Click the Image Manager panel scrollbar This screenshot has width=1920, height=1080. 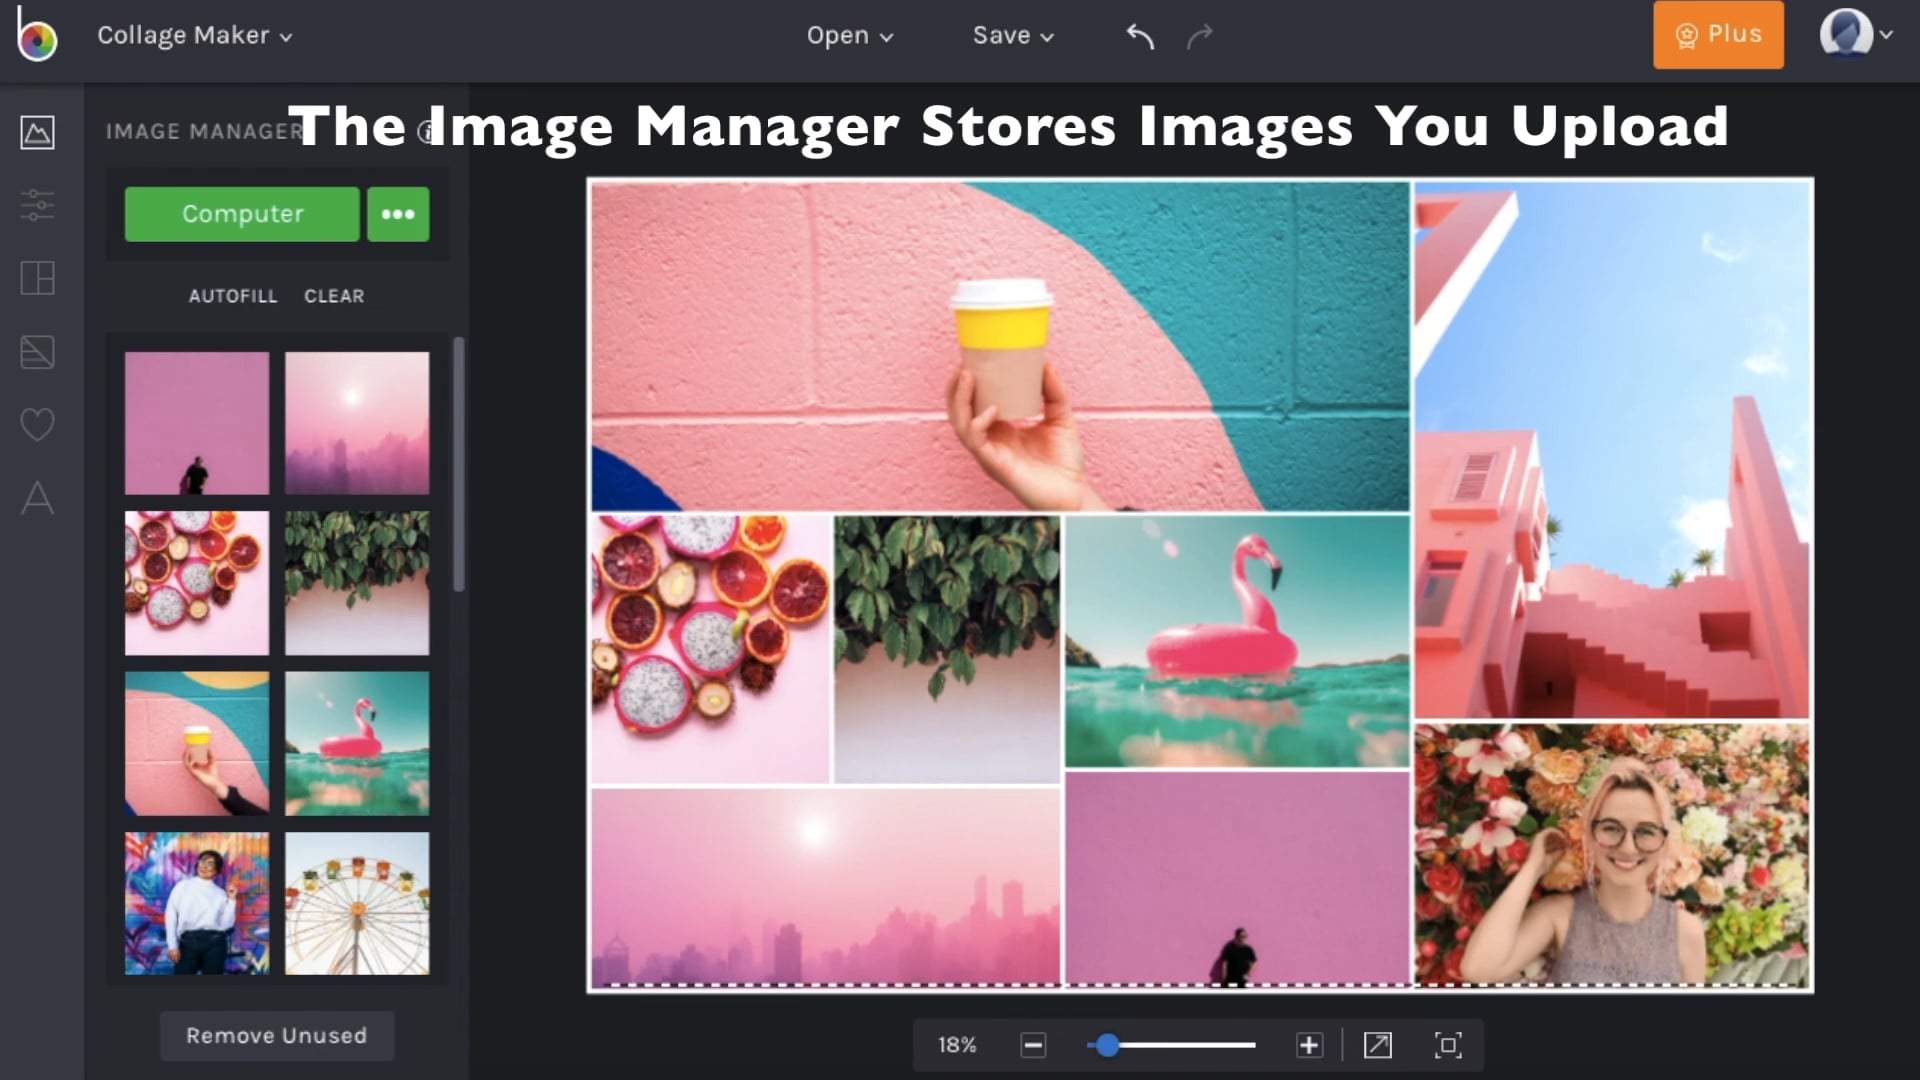point(459,464)
